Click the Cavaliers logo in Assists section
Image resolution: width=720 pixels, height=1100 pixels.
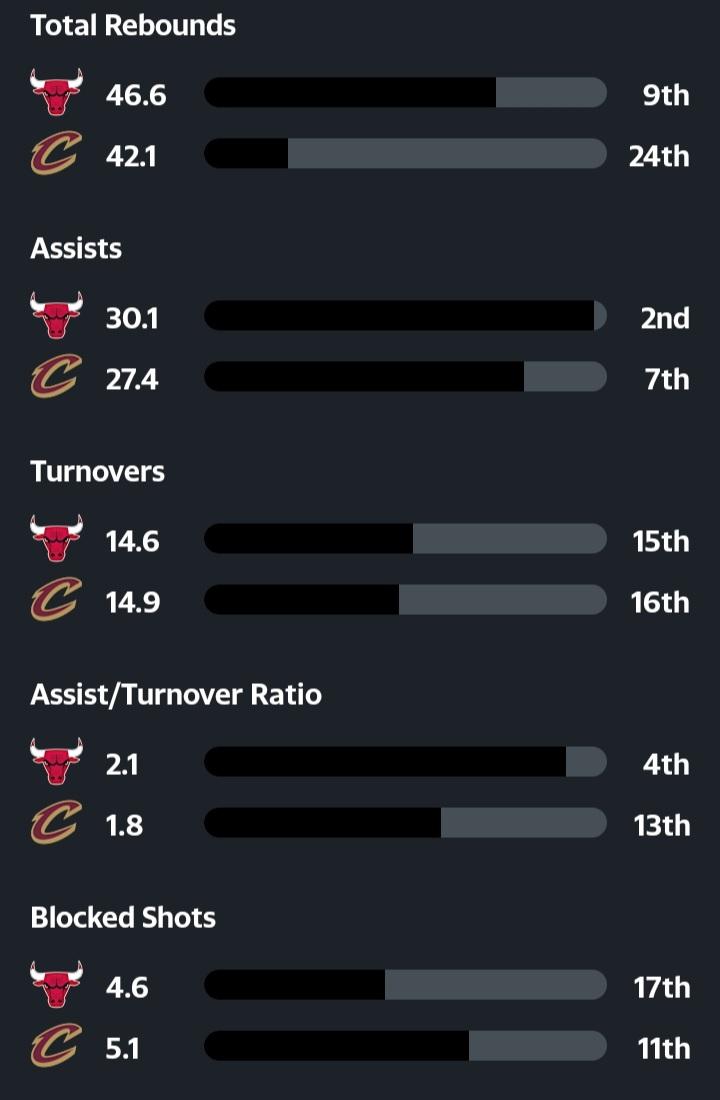56,378
